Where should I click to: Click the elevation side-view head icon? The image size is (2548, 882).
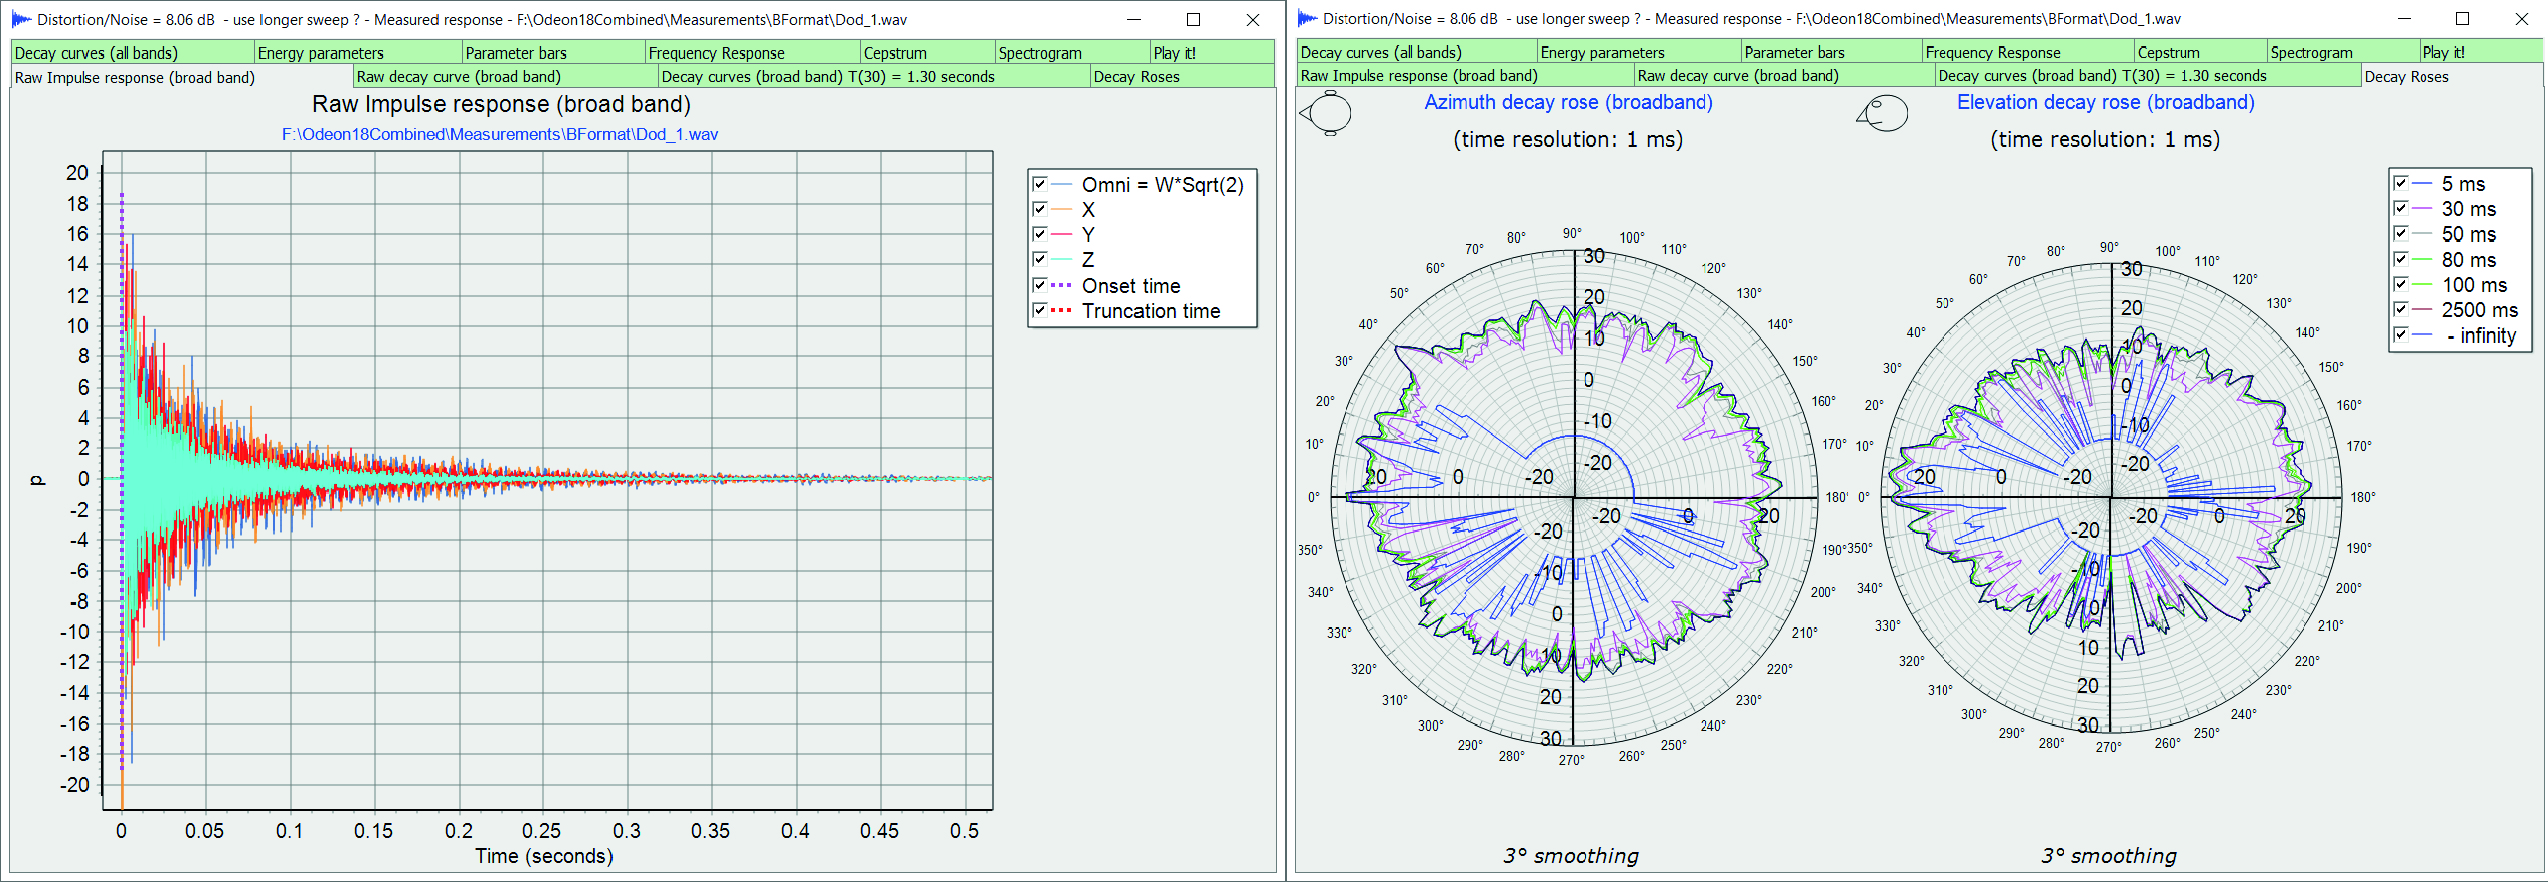(x=1883, y=113)
